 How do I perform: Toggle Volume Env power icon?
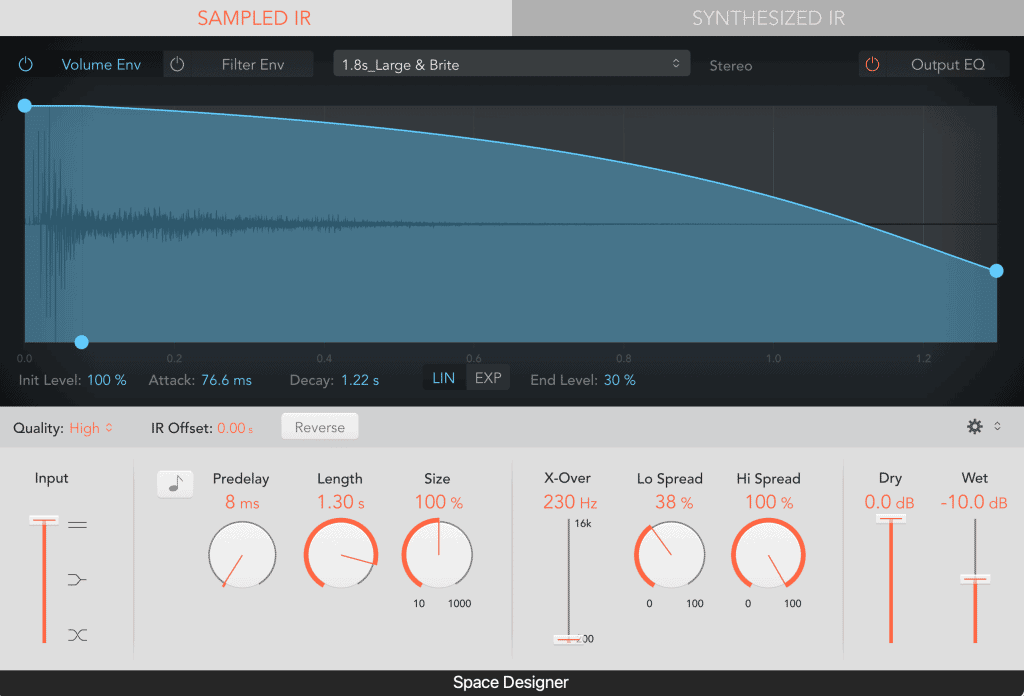[x=25, y=65]
